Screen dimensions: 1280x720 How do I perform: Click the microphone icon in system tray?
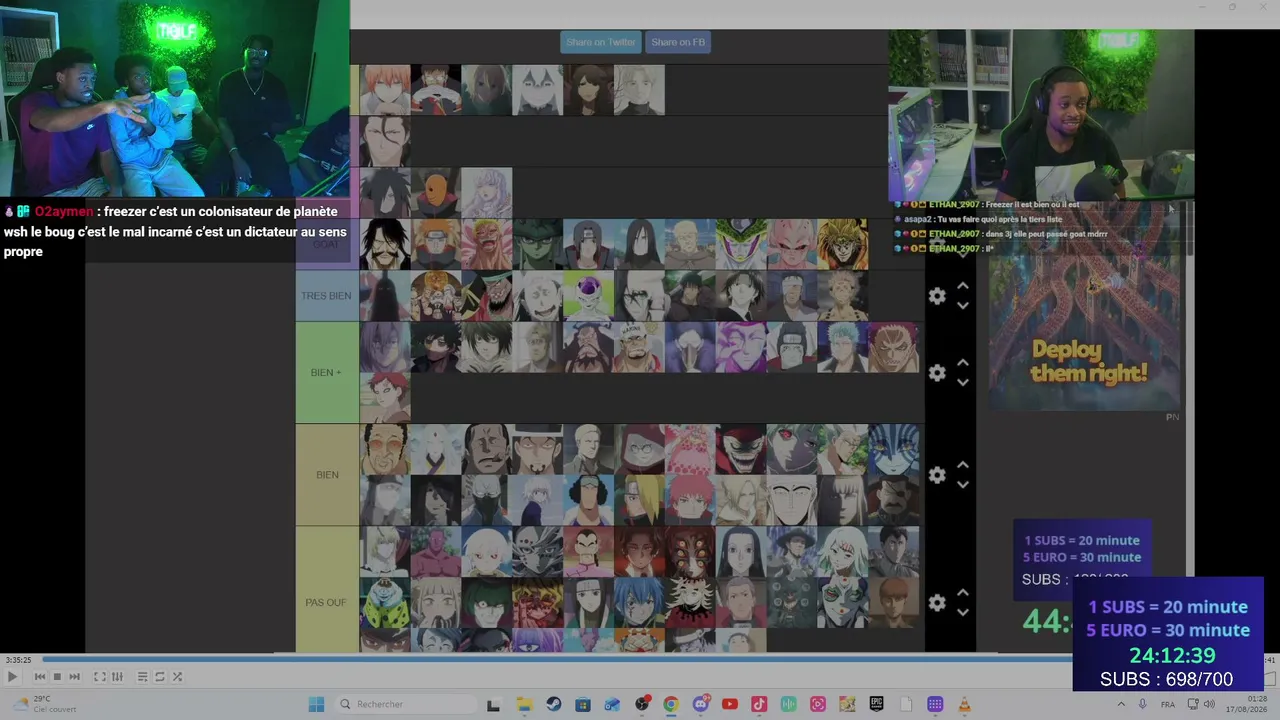click(1143, 704)
